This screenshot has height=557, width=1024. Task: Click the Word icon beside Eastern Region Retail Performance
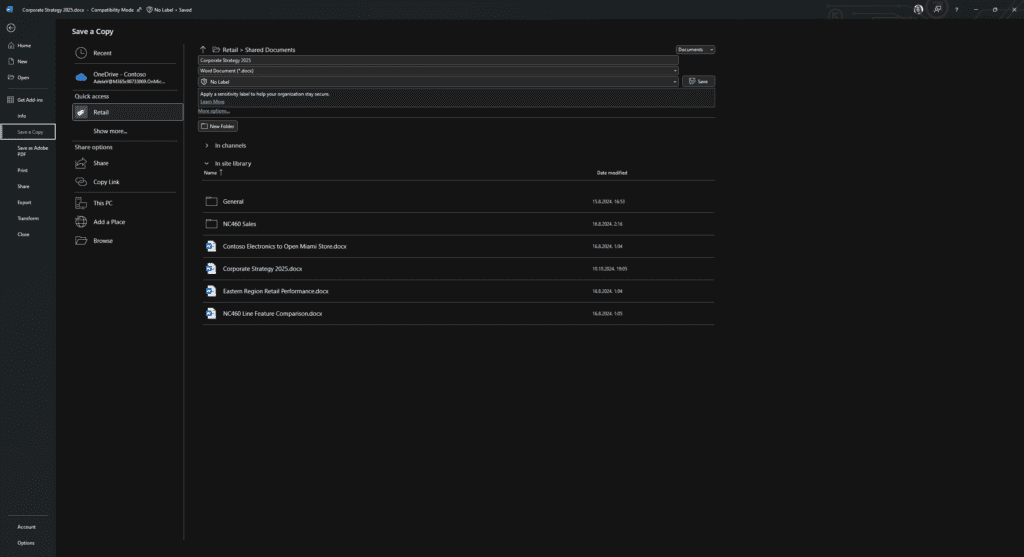coord(211,291)
